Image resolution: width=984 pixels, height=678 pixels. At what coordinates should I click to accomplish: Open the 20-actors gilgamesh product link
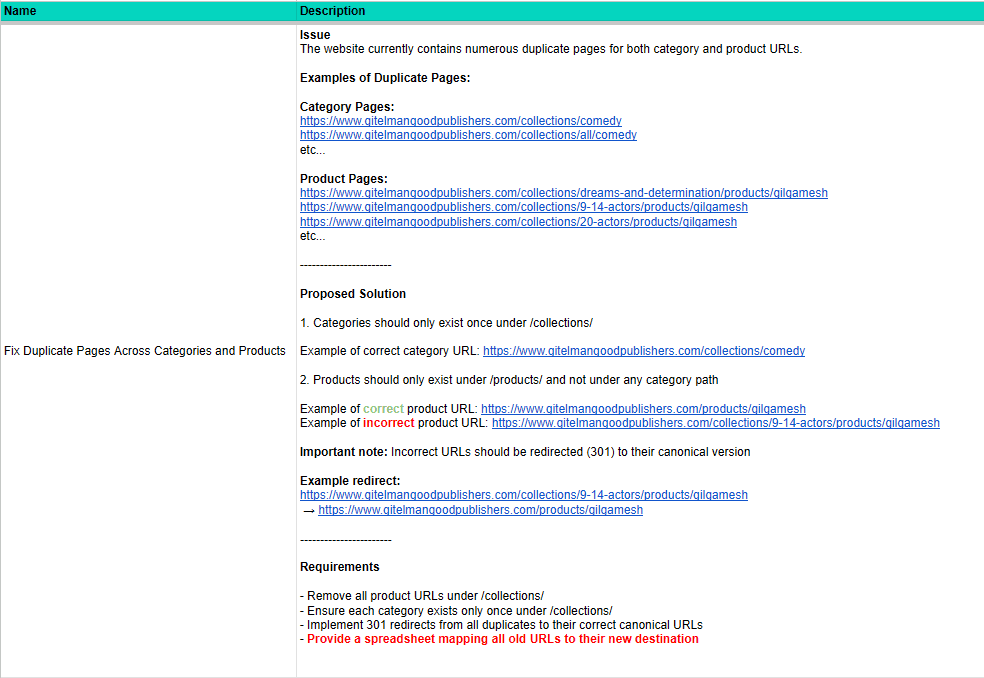518,222
